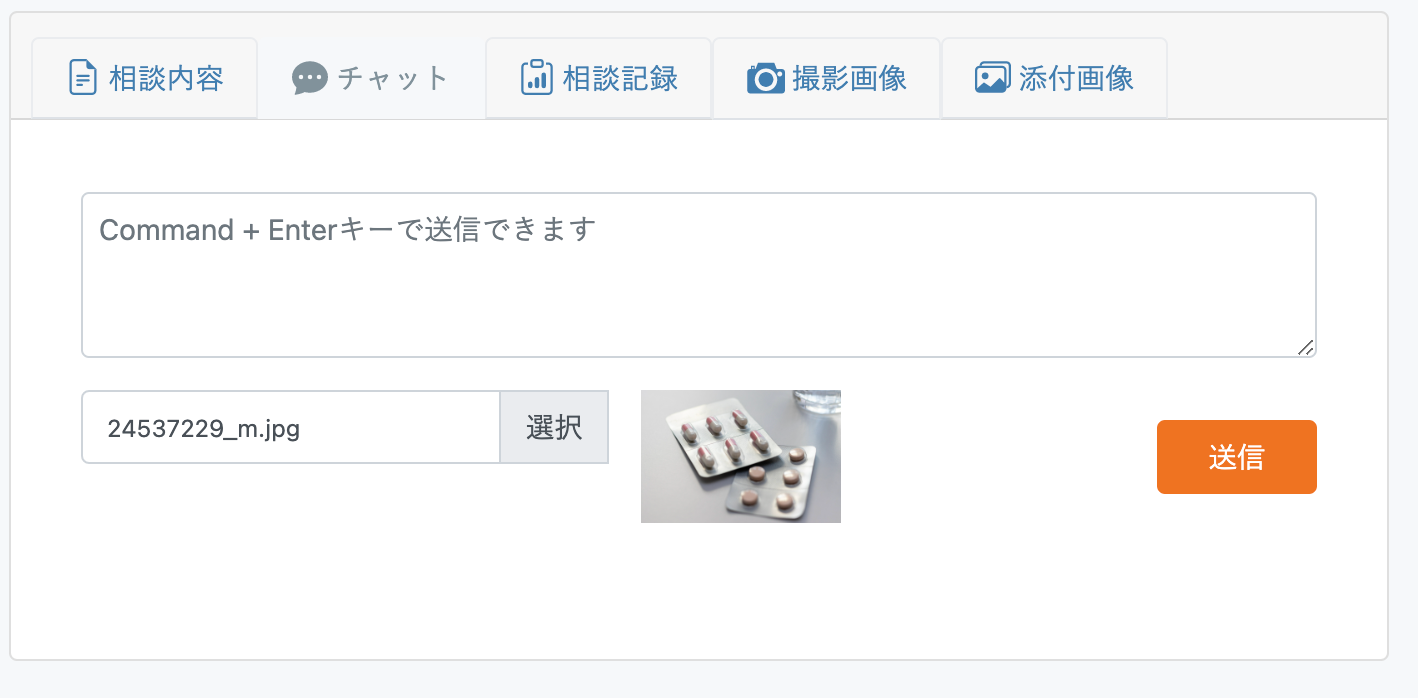Click the document icon on 相談内容 tab
The image size is (1418, 698).
(x=83, y=78)
